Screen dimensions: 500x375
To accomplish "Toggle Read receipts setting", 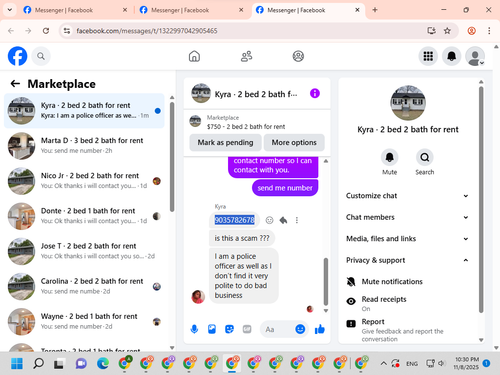I will tap(407, 303).
